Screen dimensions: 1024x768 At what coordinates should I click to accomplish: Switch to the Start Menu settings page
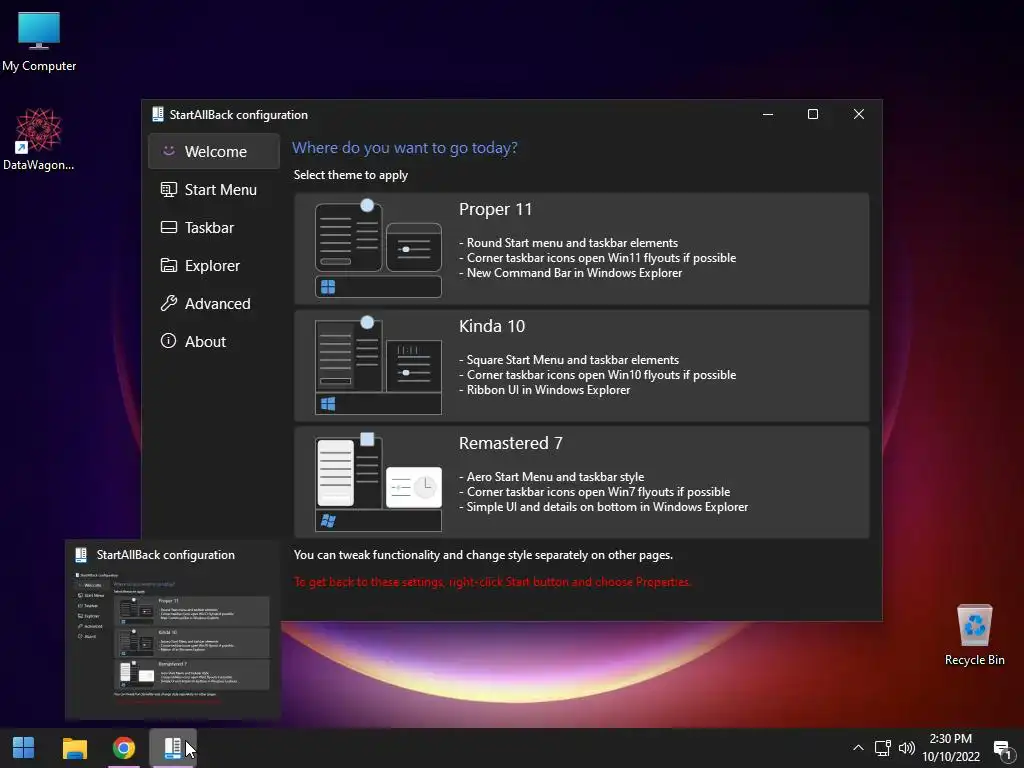click(214, 189)
